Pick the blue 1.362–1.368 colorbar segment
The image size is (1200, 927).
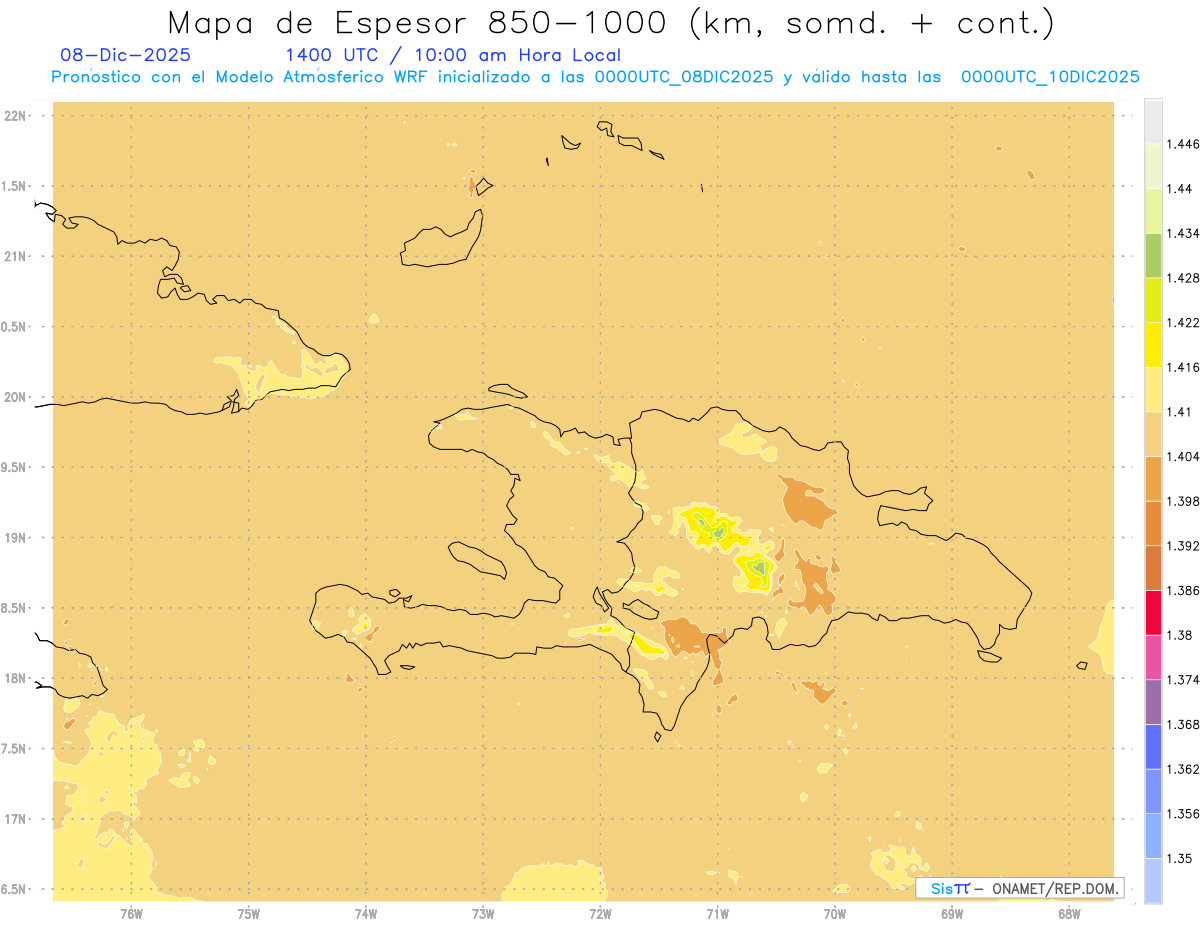pos(1153,746)
